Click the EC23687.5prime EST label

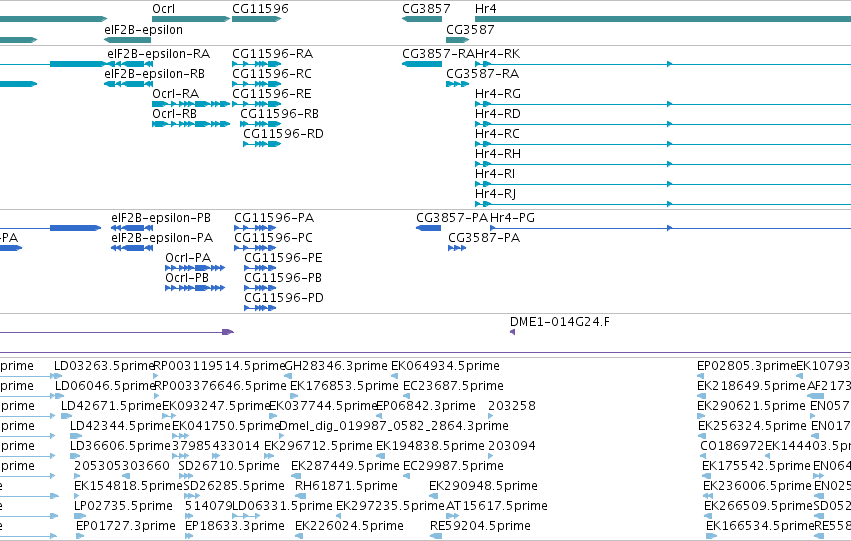[453, 386]
